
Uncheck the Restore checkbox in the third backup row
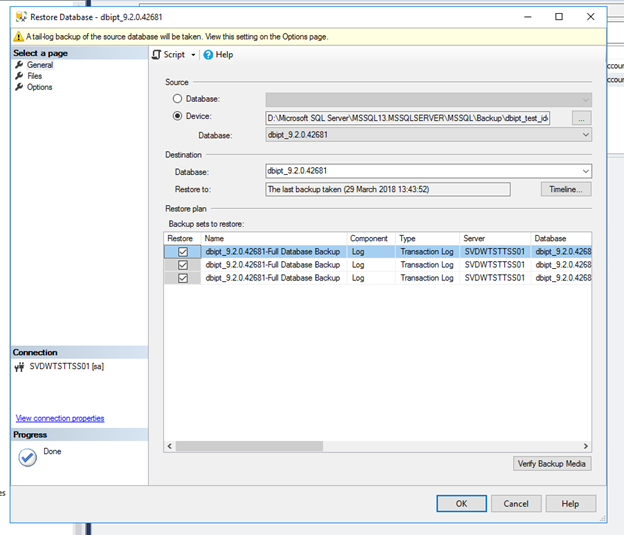[x=183, y=278]
